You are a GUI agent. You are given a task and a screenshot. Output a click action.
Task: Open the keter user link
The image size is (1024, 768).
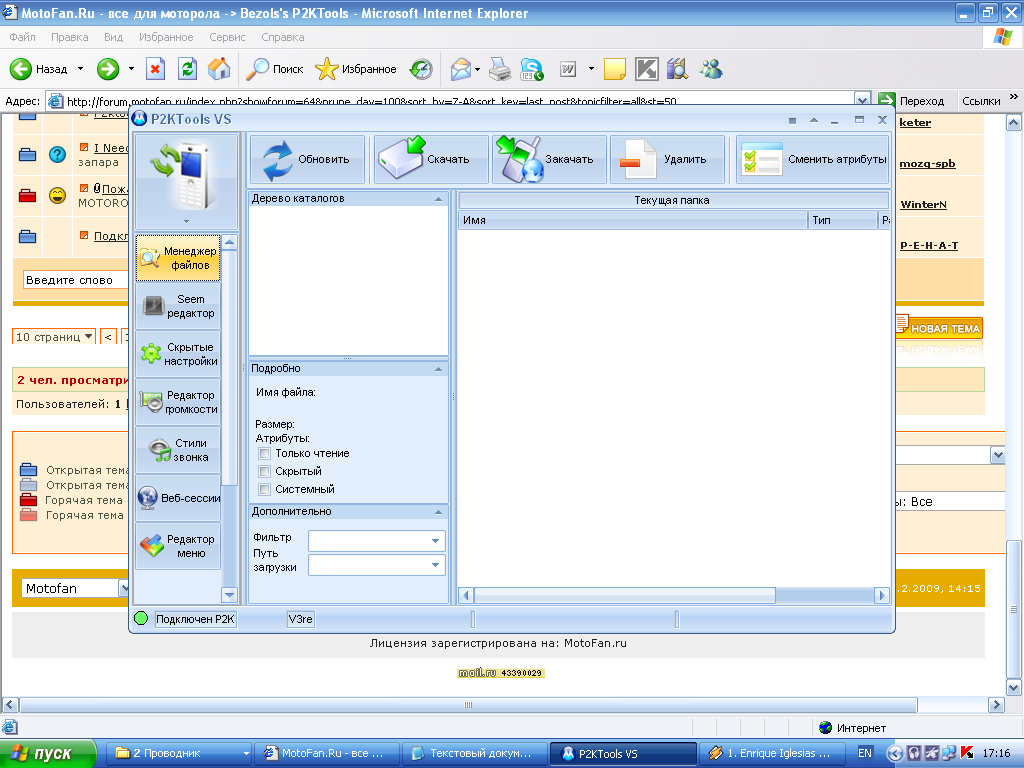[x=915, y=123]
